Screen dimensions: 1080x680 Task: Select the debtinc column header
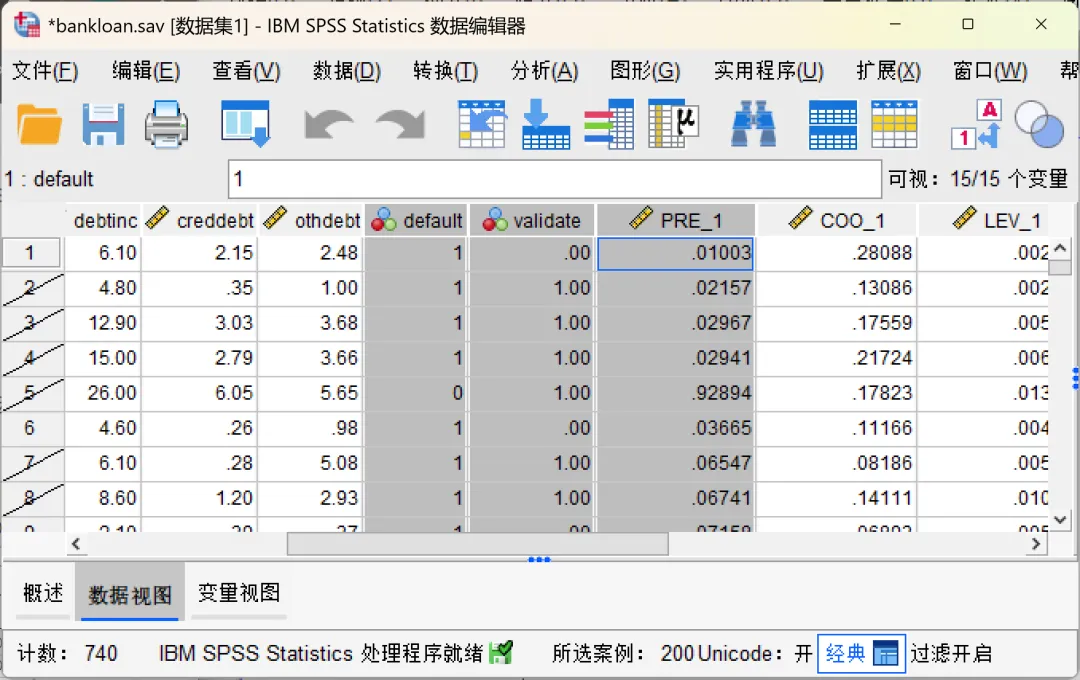pos(103,220)
